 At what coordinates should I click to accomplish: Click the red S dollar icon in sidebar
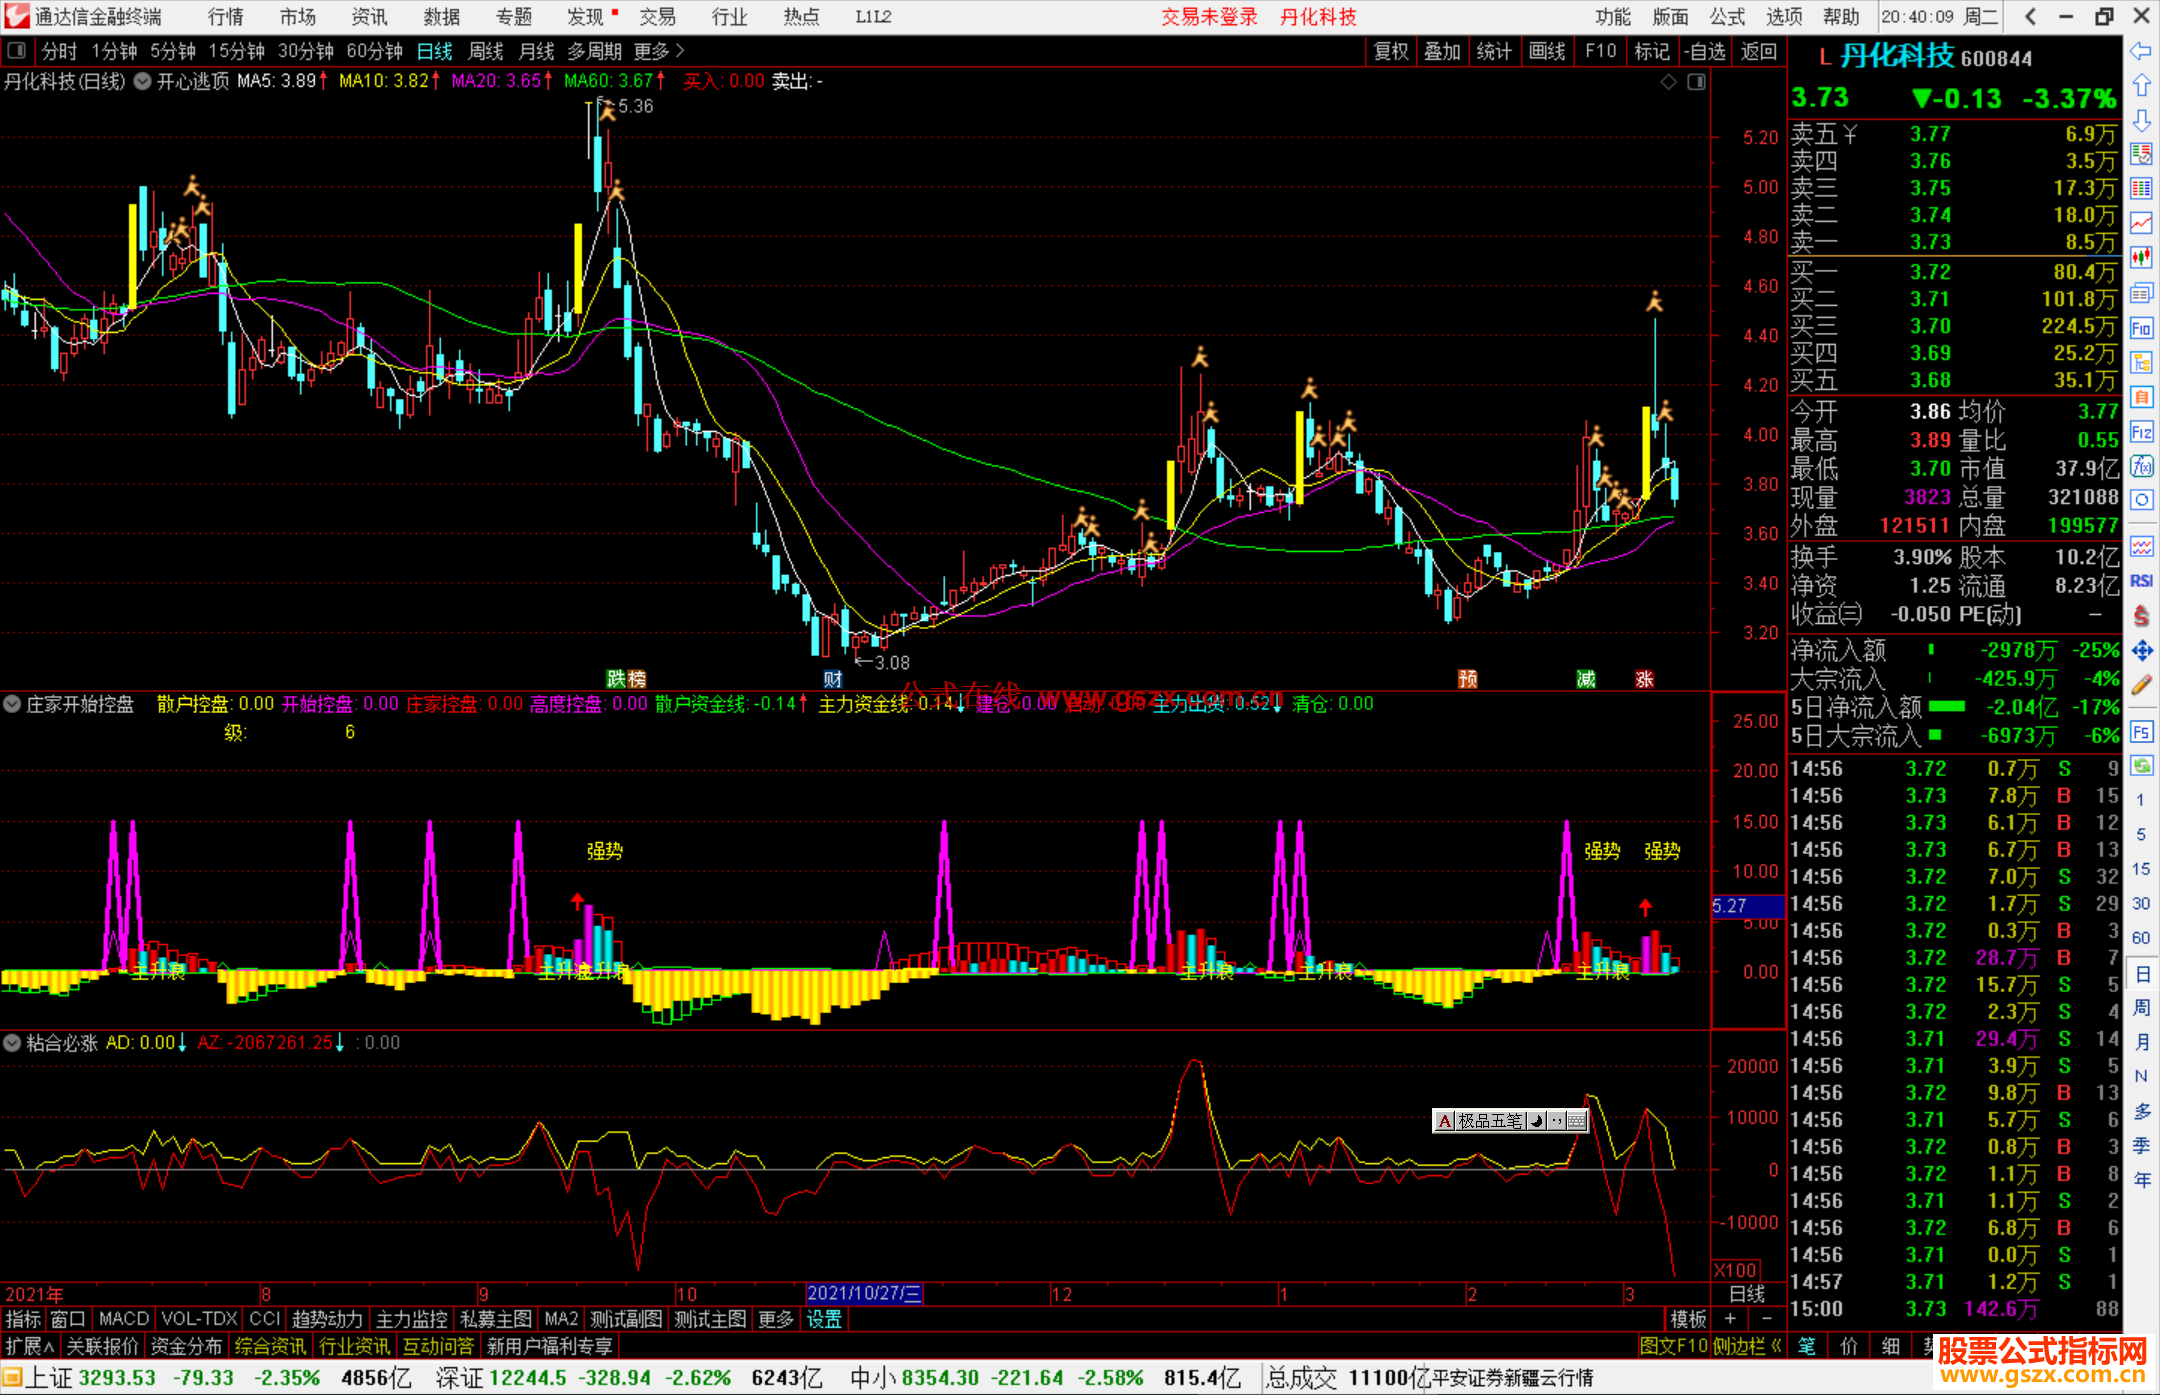coord(2141,616)
